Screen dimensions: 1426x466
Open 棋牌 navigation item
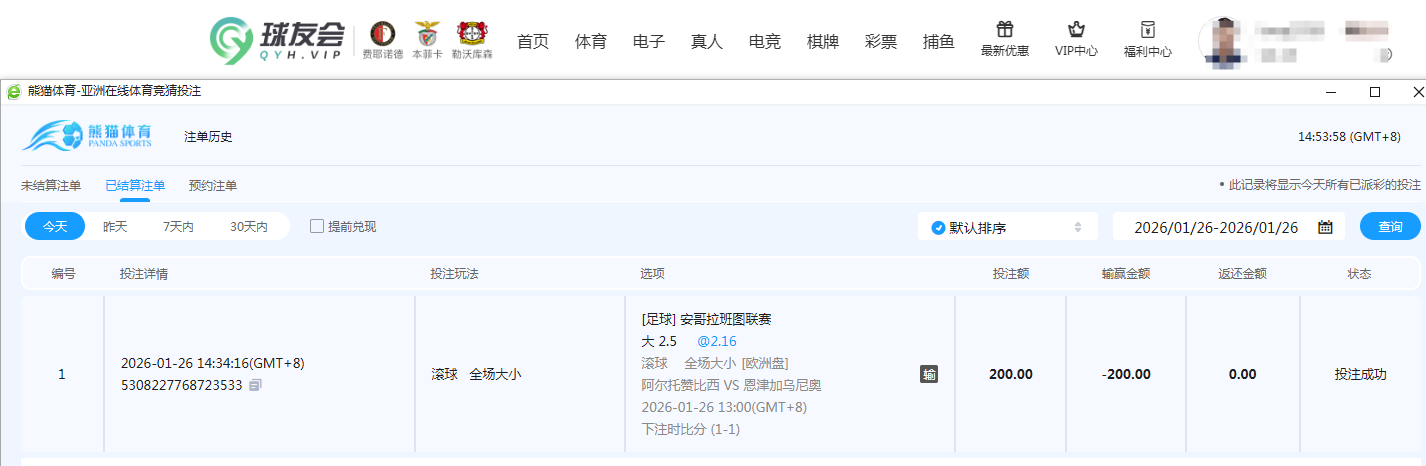pyautogui.click(x=823, y=42)
